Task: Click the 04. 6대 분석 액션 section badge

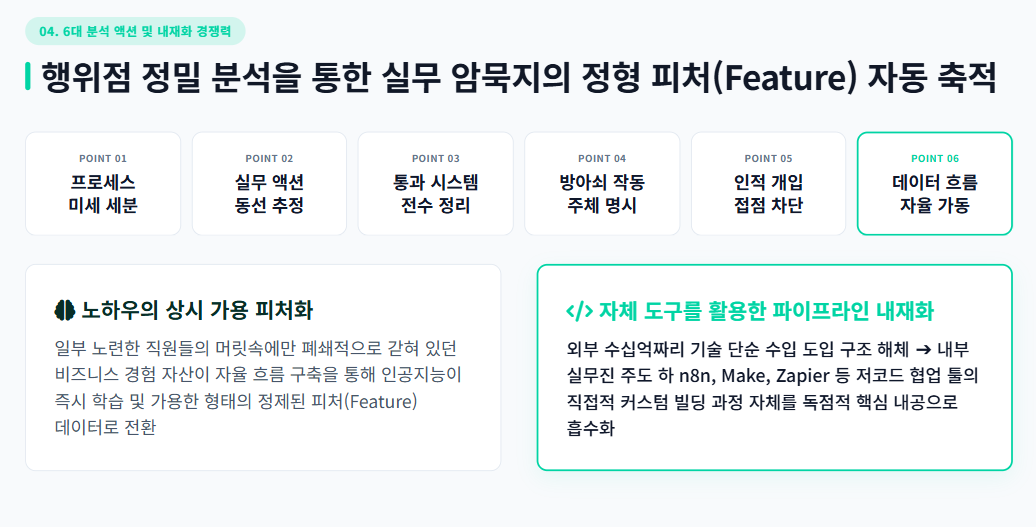Action: pos(135,31)
